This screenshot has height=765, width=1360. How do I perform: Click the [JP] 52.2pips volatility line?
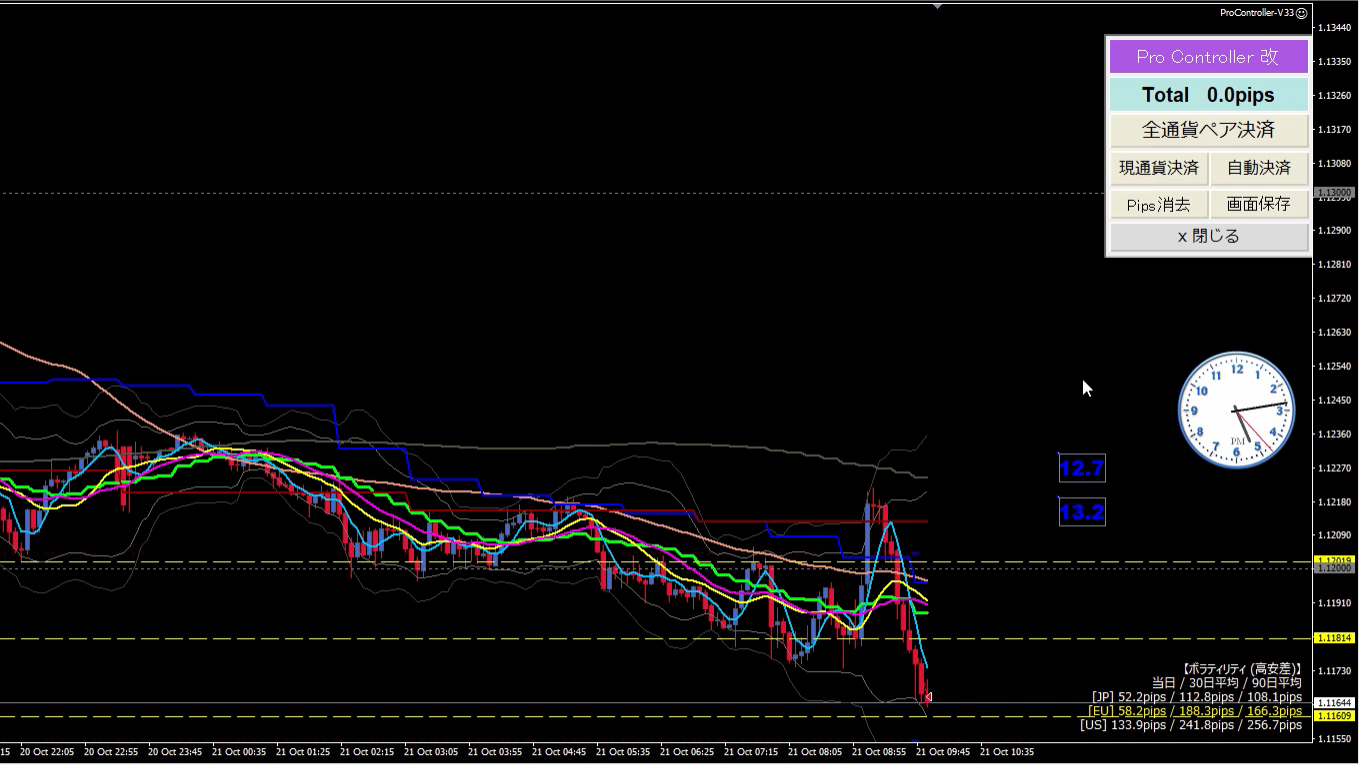[x=1197, y=697]
